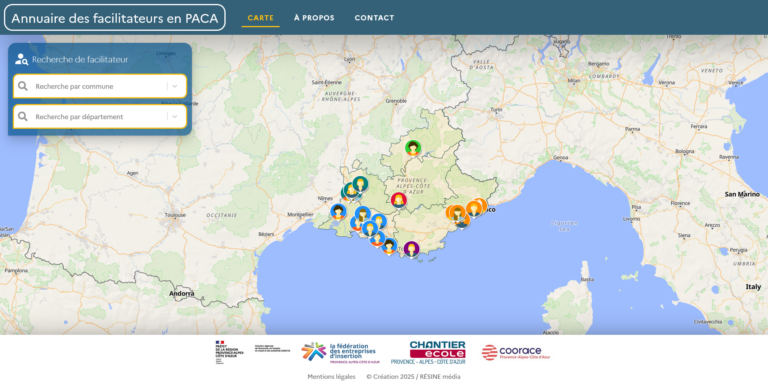This screenshot has height=382, width=768.
Task: Click the Nîmes label on the map
Action: [x=325, y=198]
